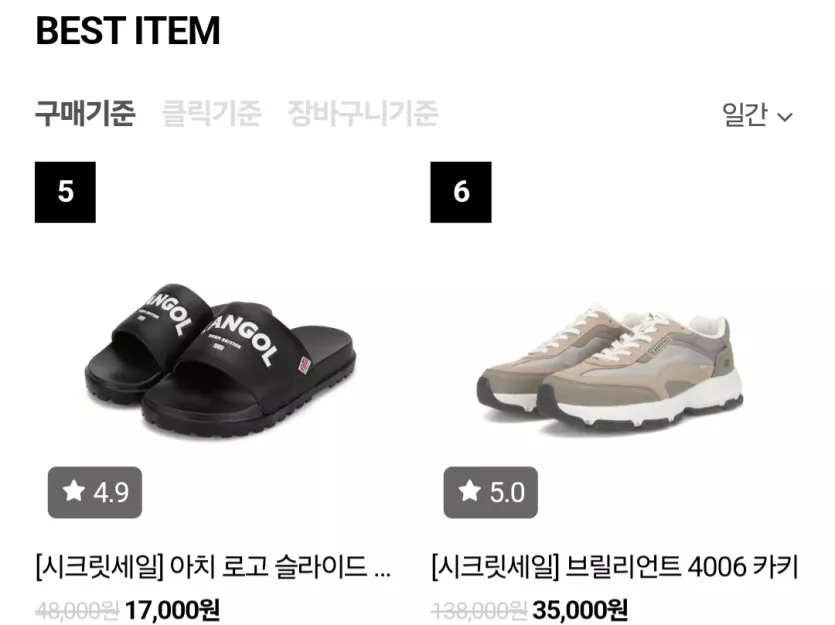Image resolution: width=835 pixels, height=625 pixels.
Task: Click the rank 5 badge
Action: coord(65,192)
